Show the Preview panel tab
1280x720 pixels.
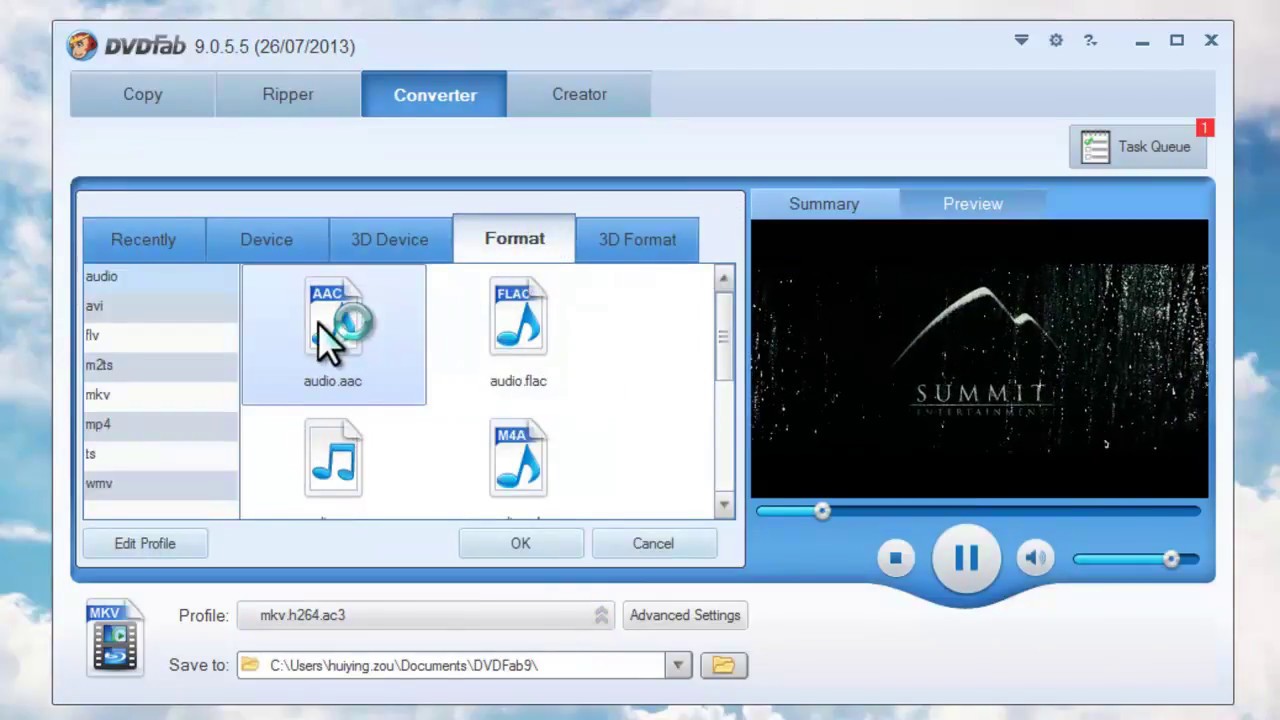click(973, 204)
